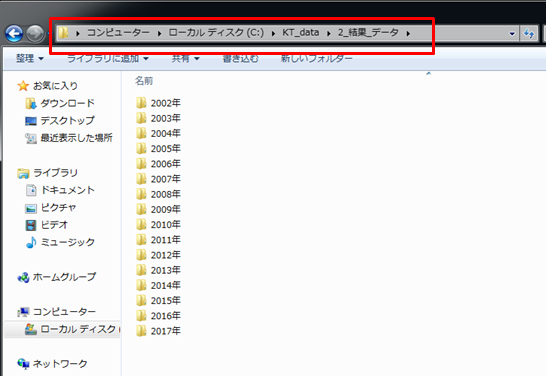The width and height of the screenshot is (546, 376).
Task: Click the ホームグループ icon
Action: (23, 277)
